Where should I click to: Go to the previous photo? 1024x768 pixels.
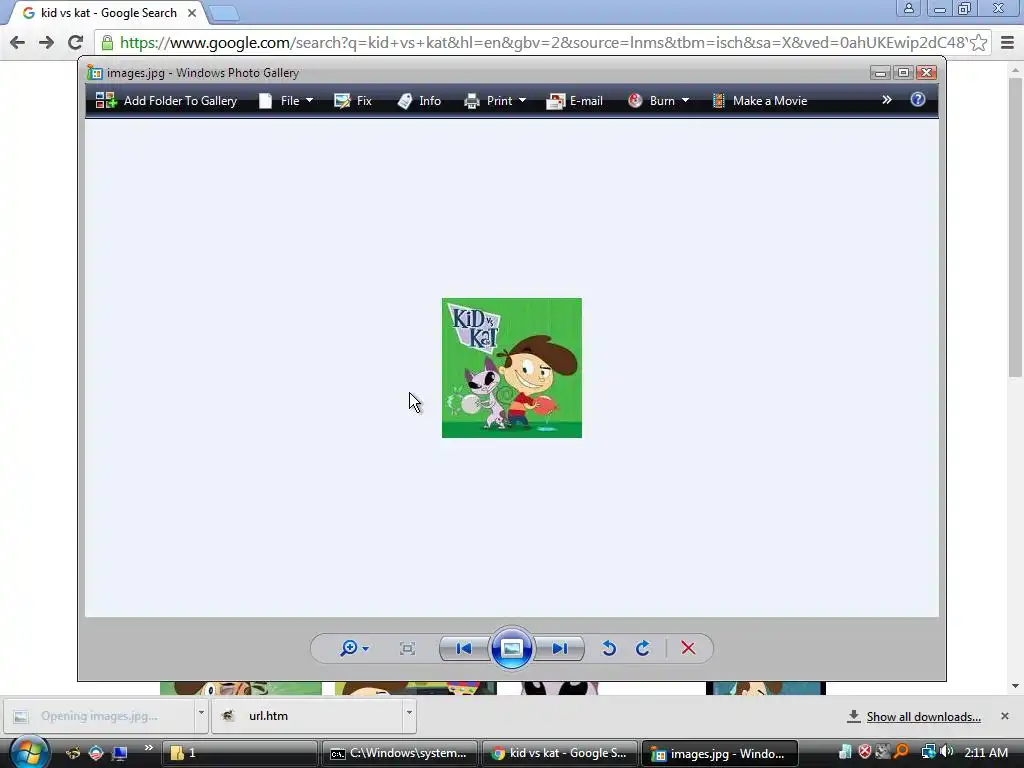(x=464, y=648)
